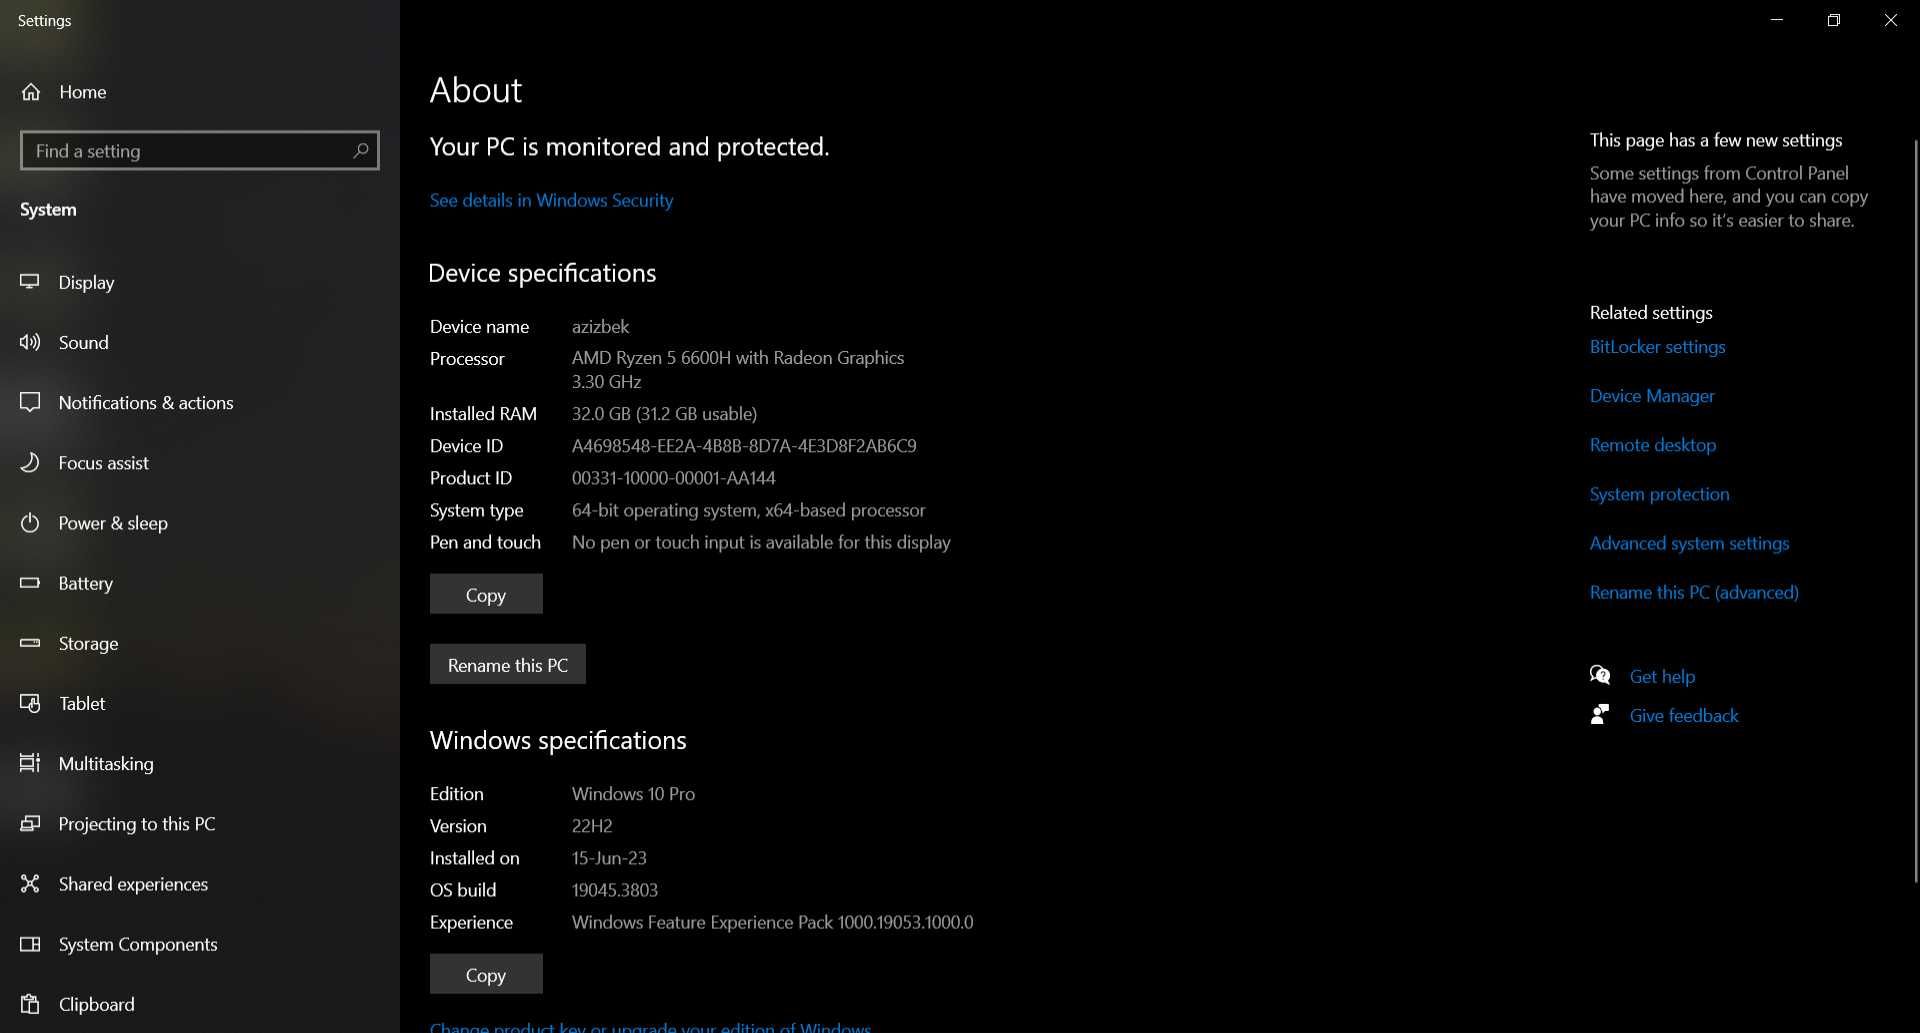Click the Notifications & actions icon
The image size is (1920, 1033).
[x=30, y=402]
